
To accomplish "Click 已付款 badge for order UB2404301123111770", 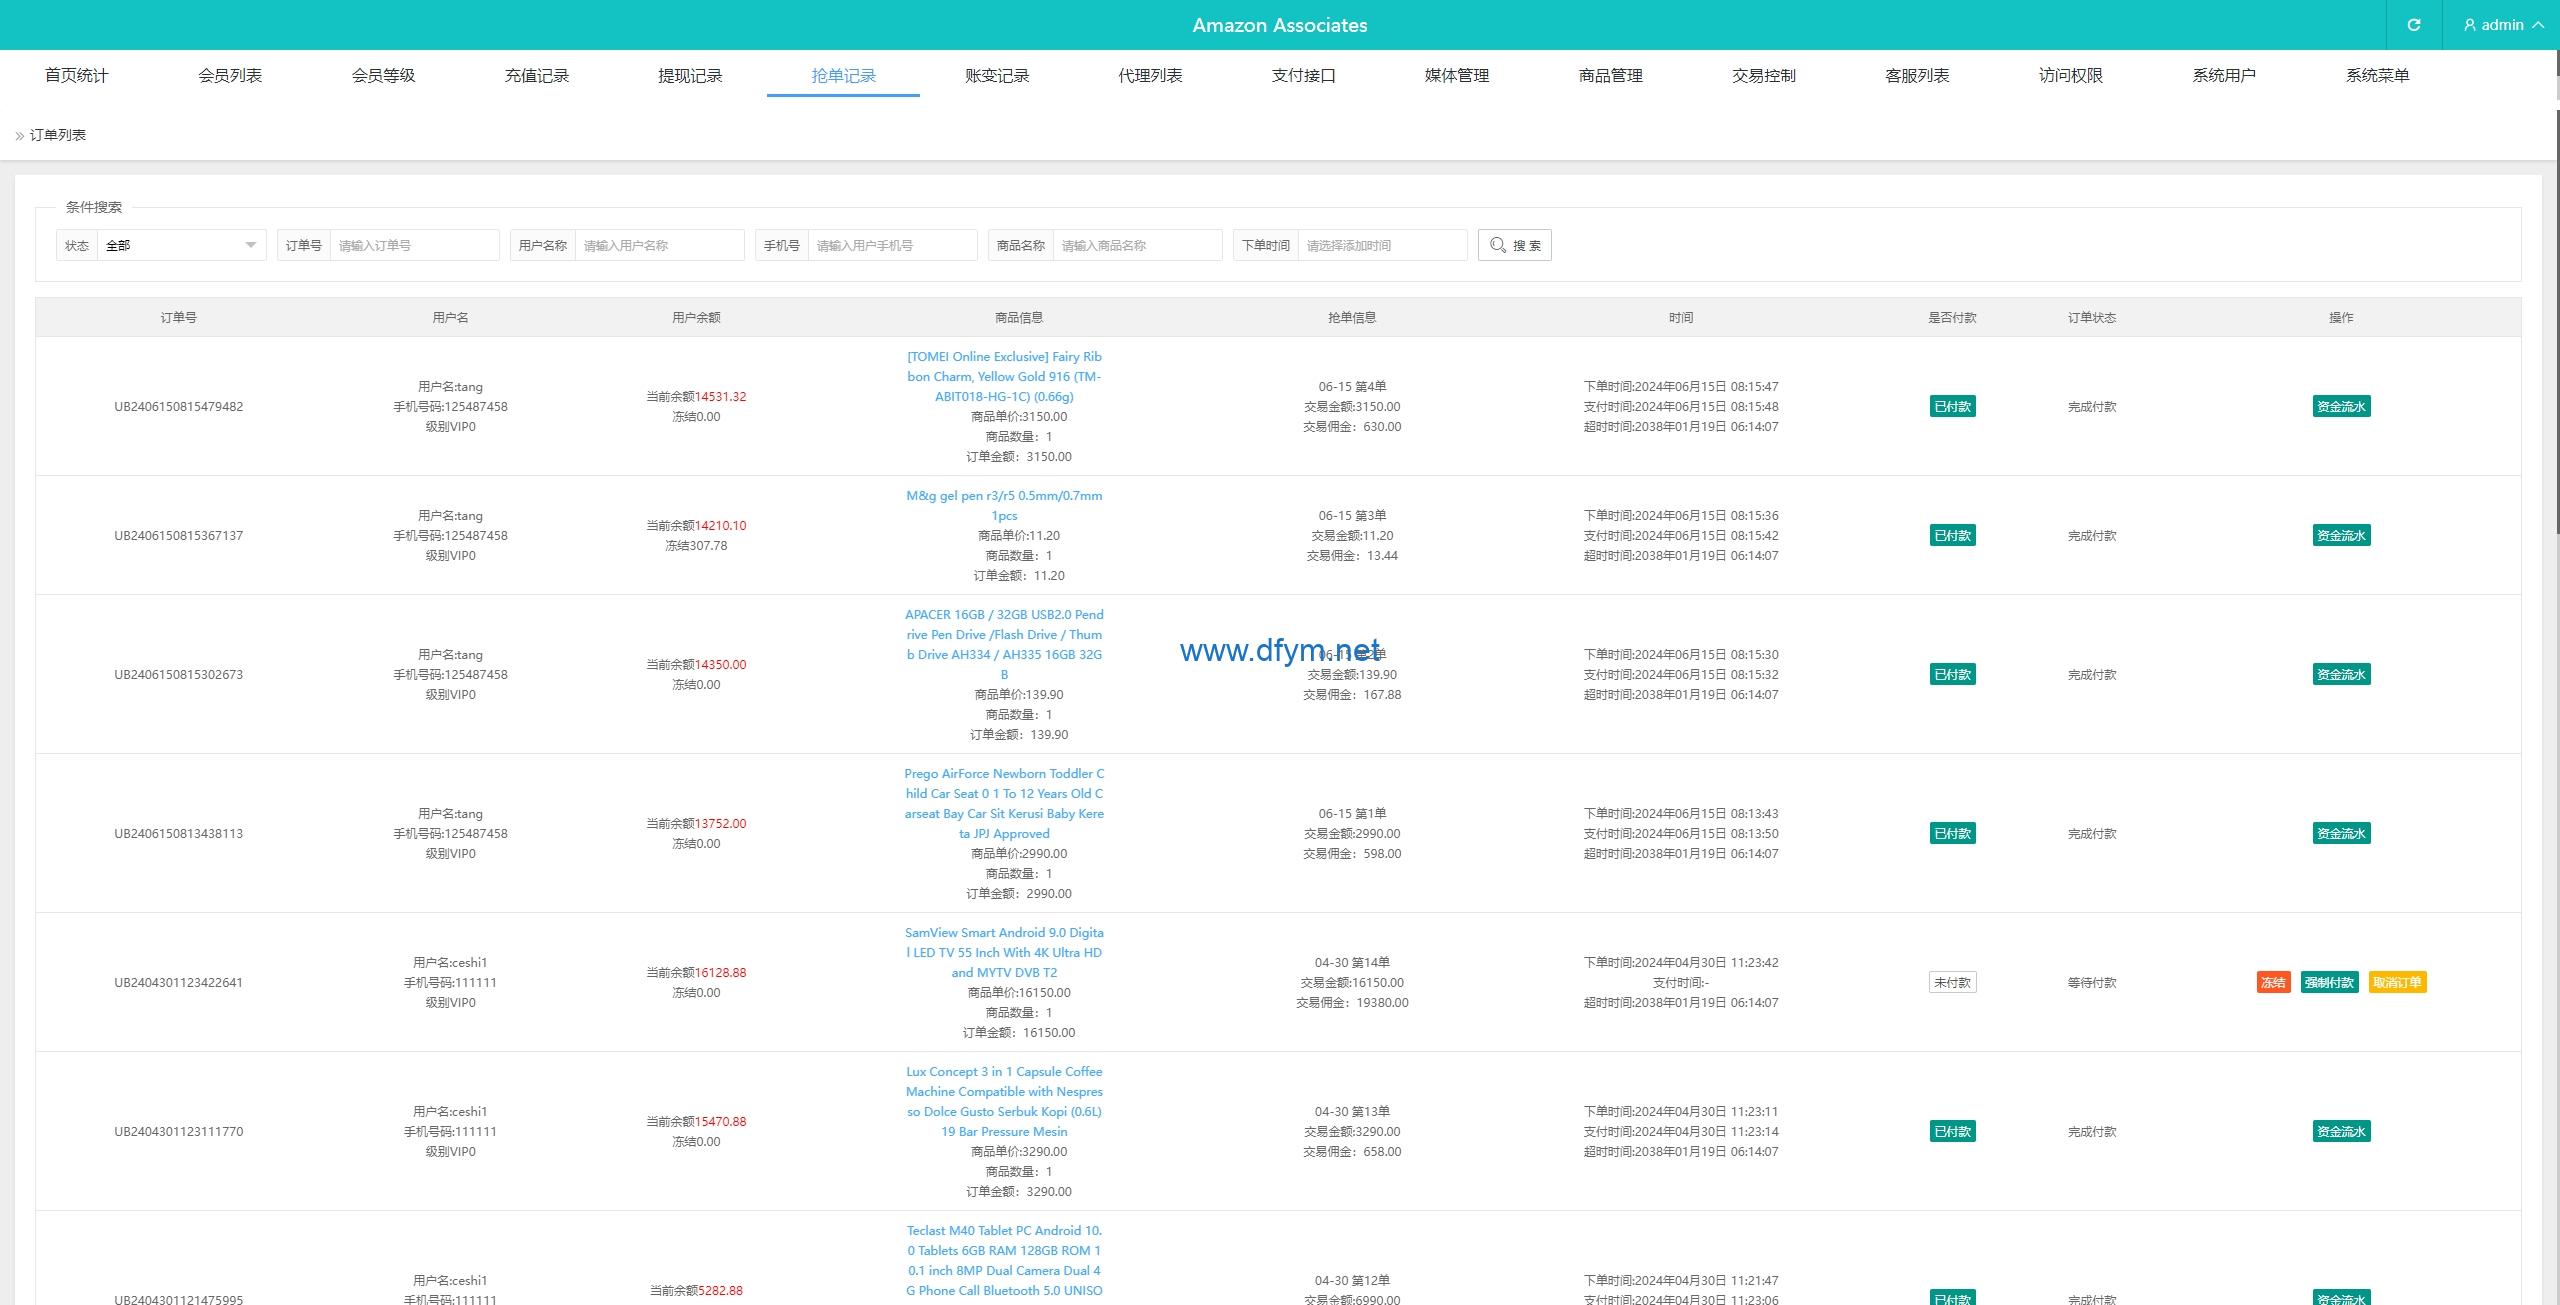I will [1952, 1131].
